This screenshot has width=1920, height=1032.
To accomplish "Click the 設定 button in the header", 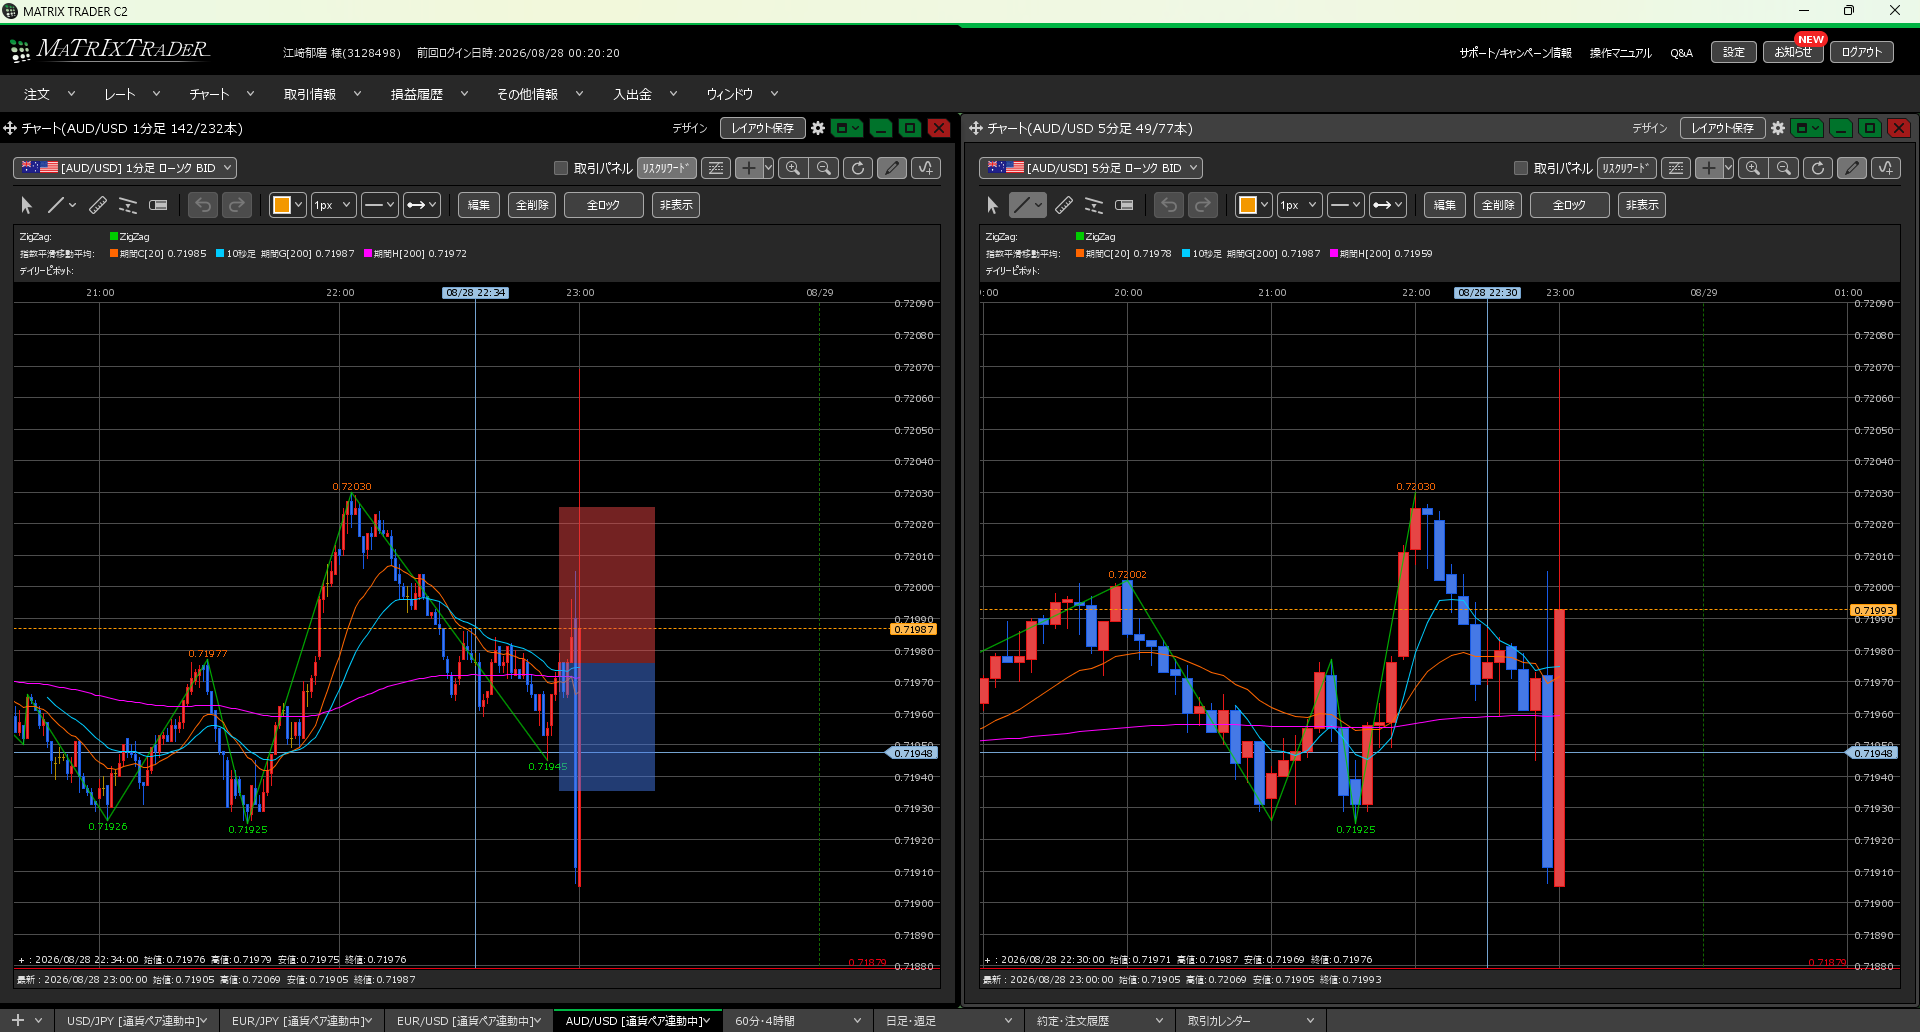I will 1733,52.
